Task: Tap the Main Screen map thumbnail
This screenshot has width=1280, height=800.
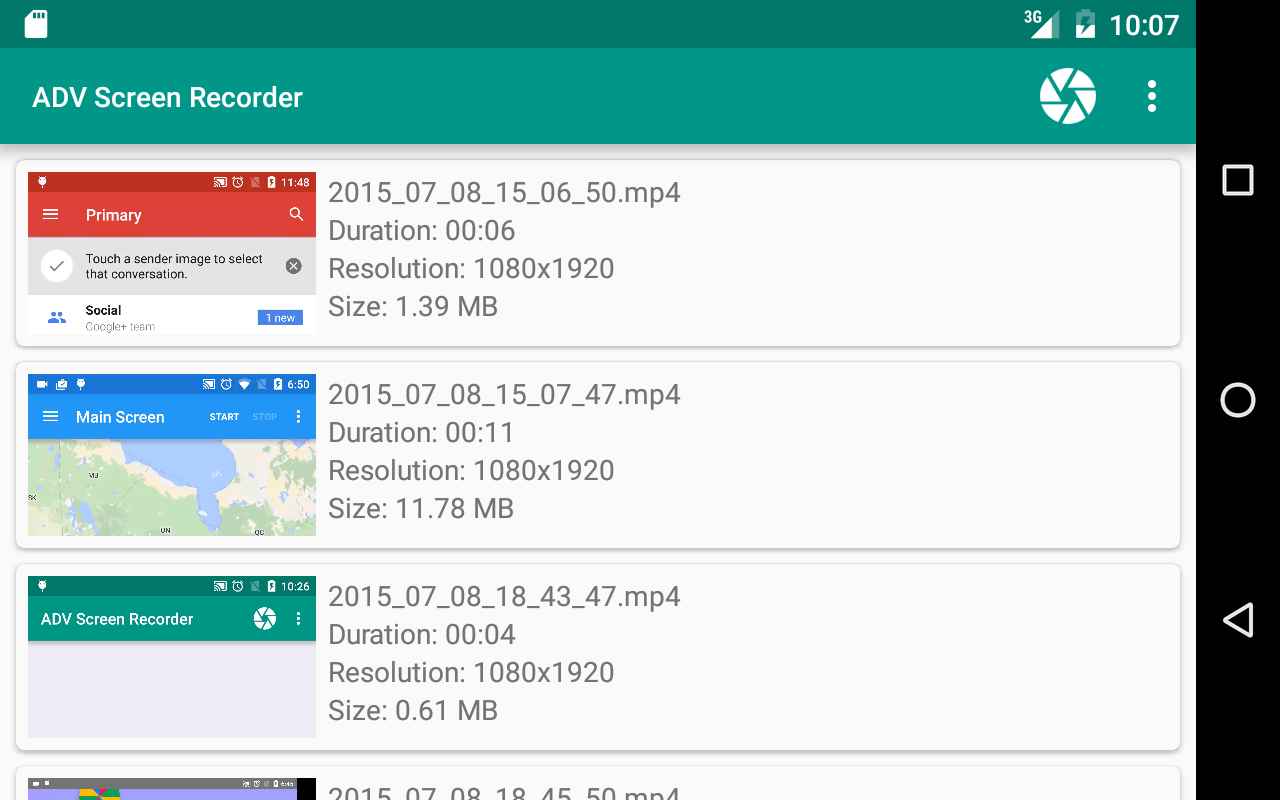Action: pos(171,454)
